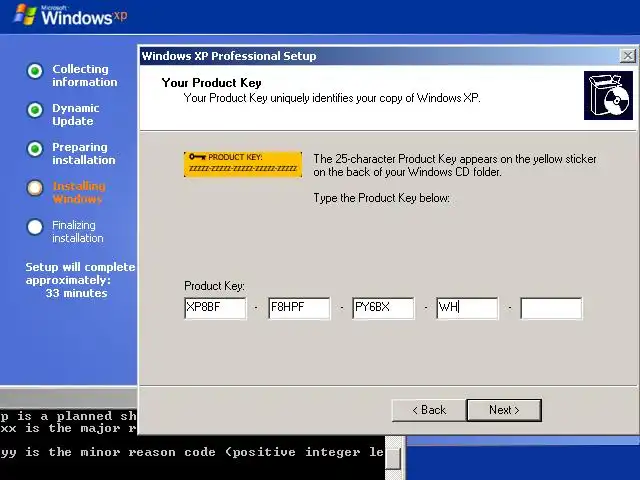This screenshot has width=640, height=480.
Task: Click the console line 'yy is the minor reason code'
Action: tap(192, 452)
